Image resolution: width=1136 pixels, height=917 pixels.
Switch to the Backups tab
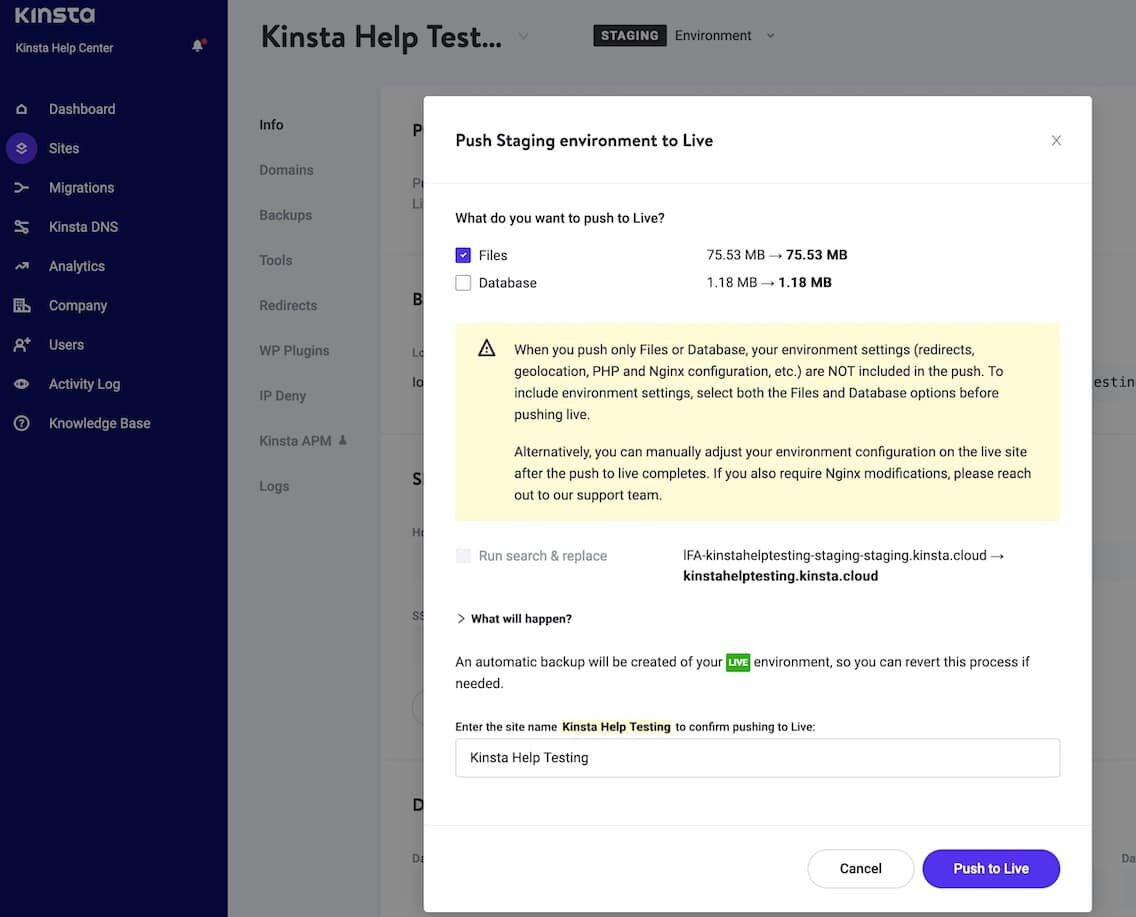point(285,215)
